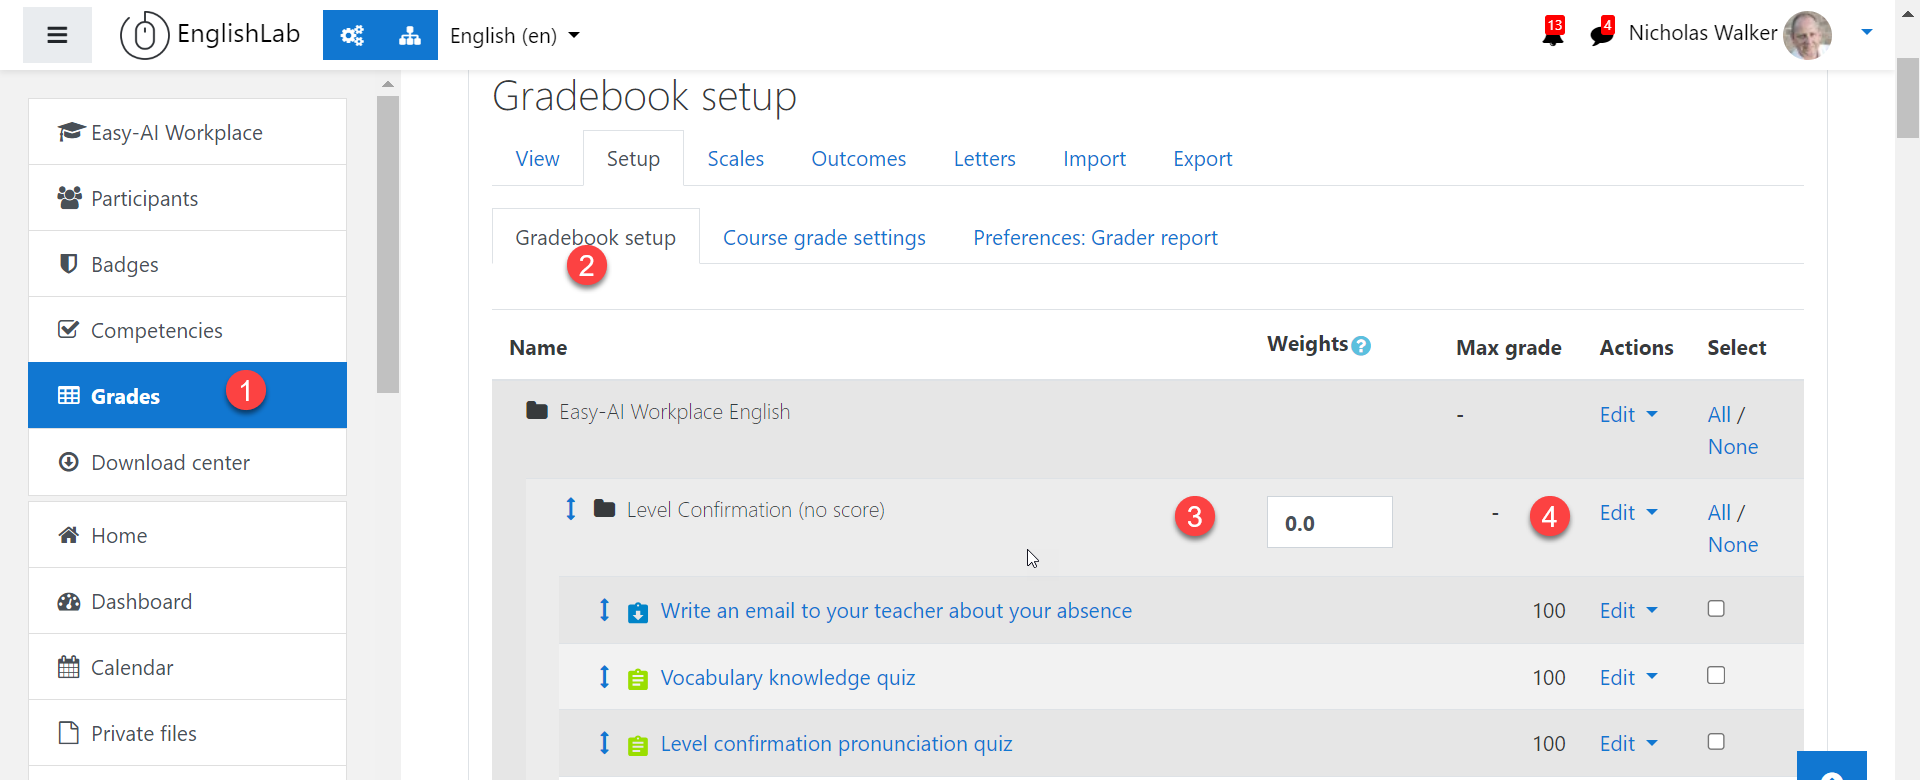This screenshot has width=1920, height=780.
Task: Click move arrow for Vocabulary knowledge quiz
Action: (604, 677)
